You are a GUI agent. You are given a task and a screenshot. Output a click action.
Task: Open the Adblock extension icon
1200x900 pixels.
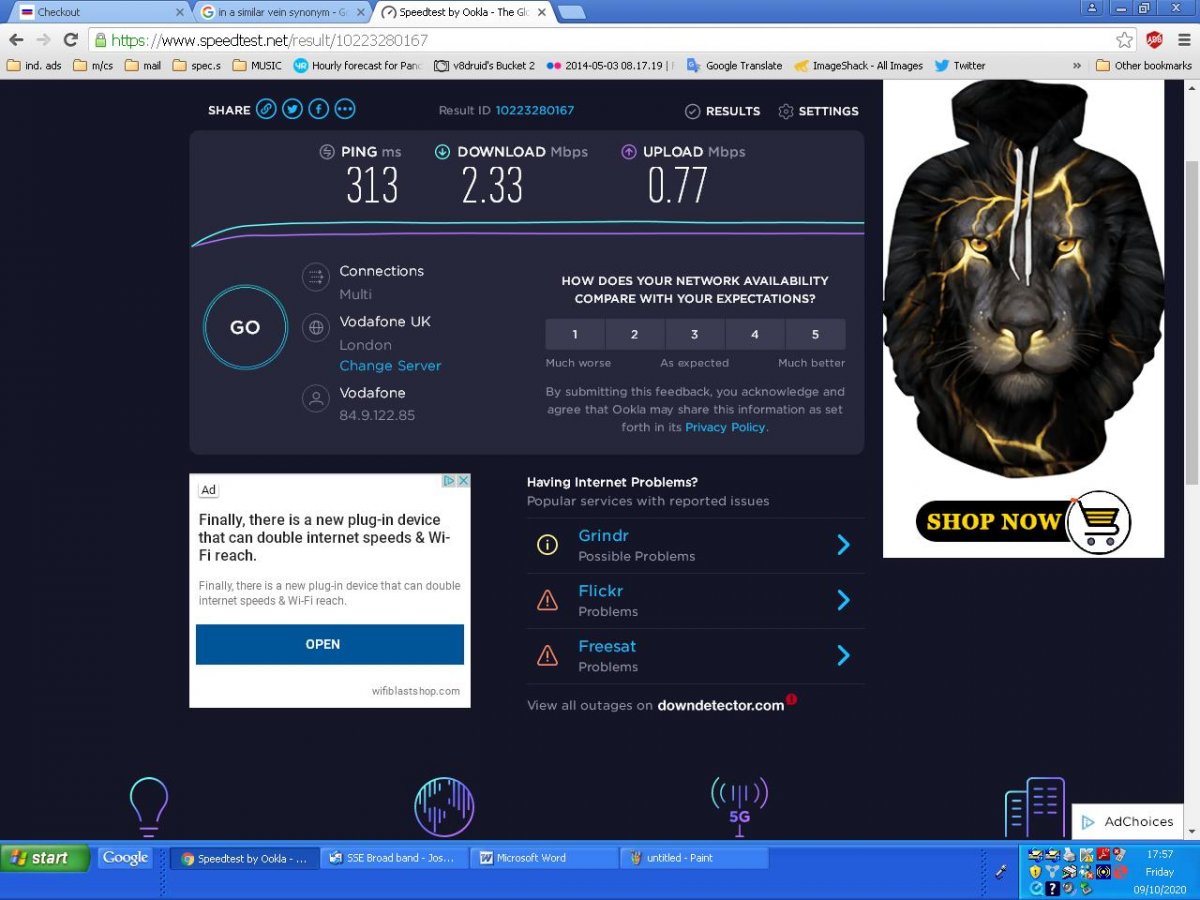coord(1154,40)
